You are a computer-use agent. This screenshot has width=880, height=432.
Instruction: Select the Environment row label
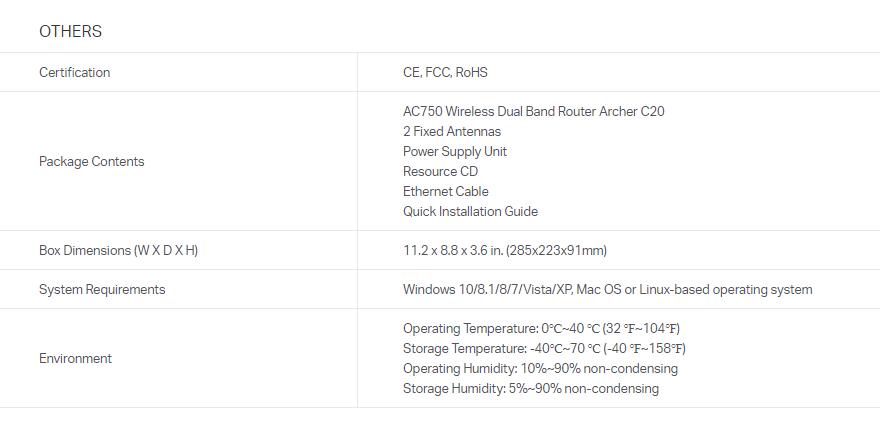[x=75, y=358]
